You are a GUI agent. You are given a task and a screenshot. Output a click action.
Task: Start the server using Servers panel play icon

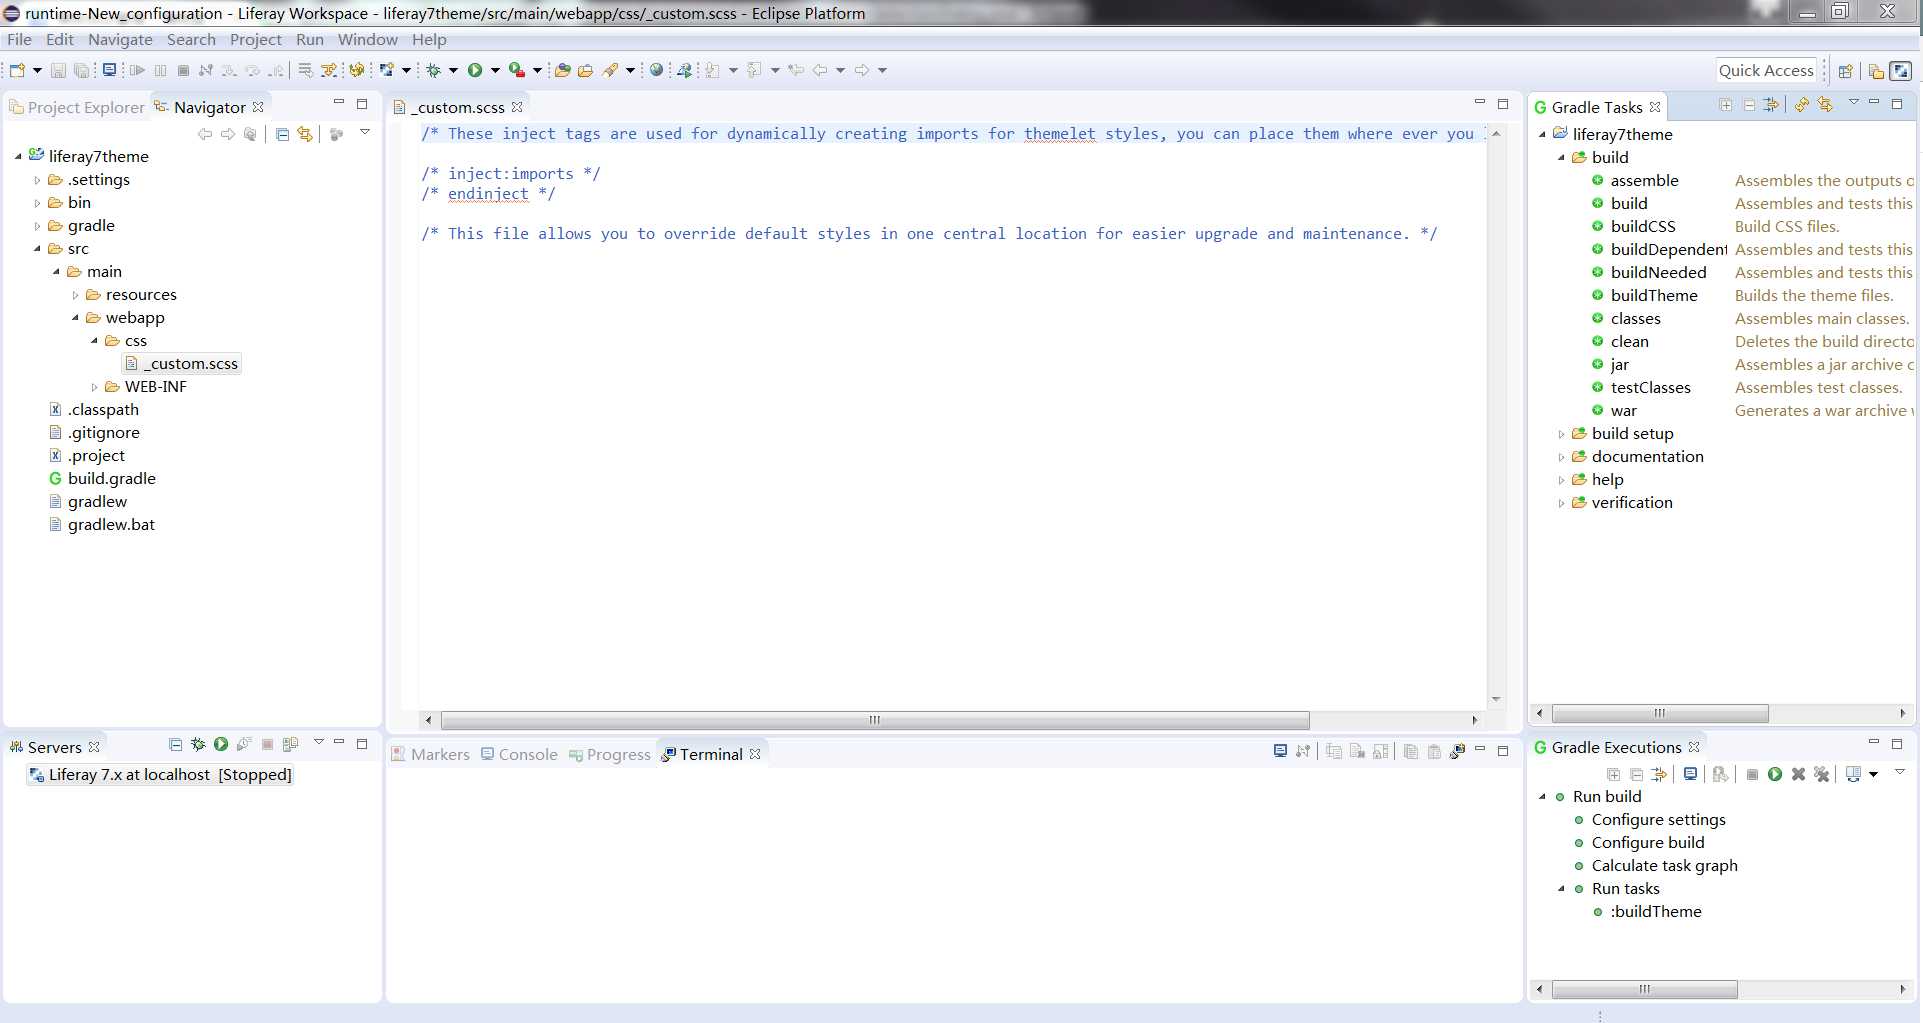tap(221, 744)
